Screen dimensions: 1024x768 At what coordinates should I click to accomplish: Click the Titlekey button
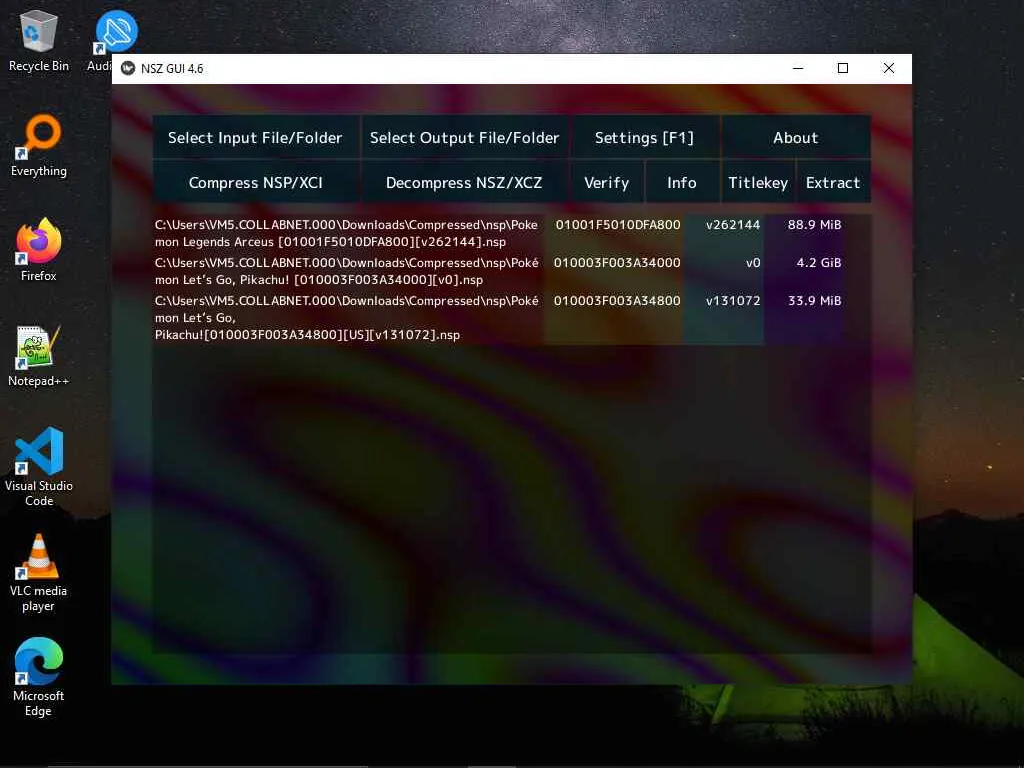(758, 183)
